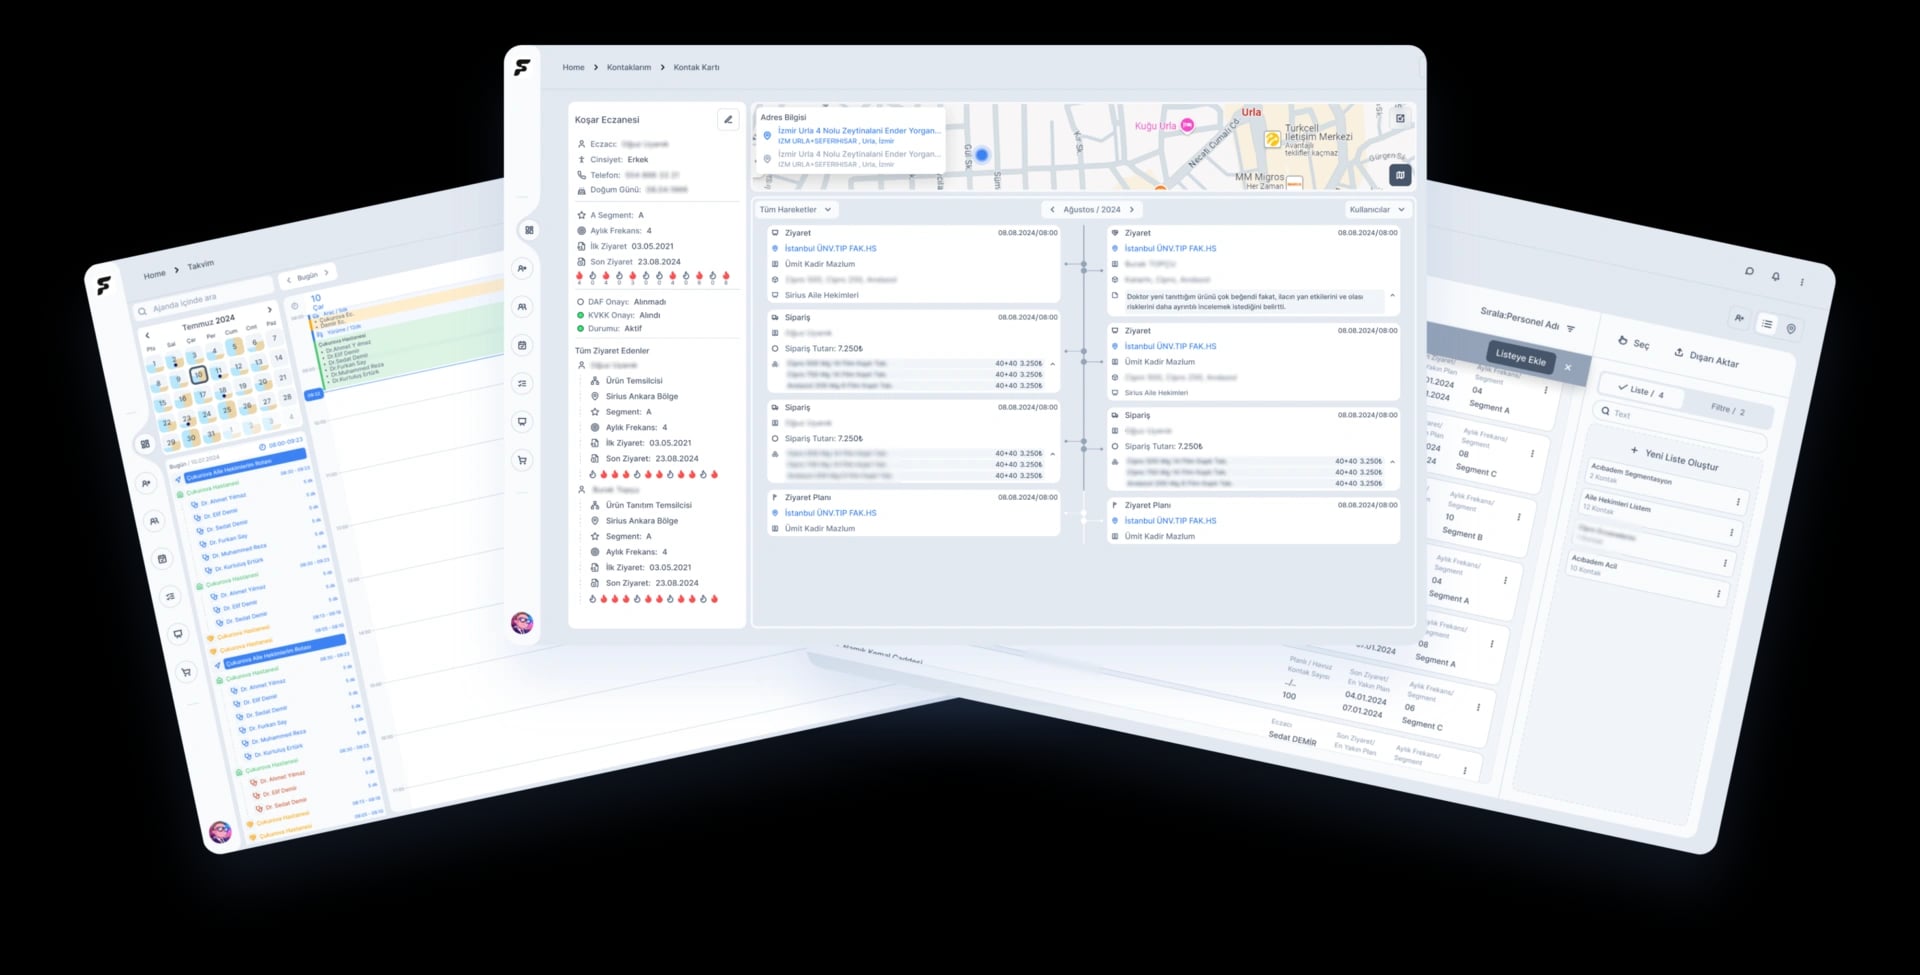
Task: Collapse the doctor note with chevron
Action: coord(1392,296)
